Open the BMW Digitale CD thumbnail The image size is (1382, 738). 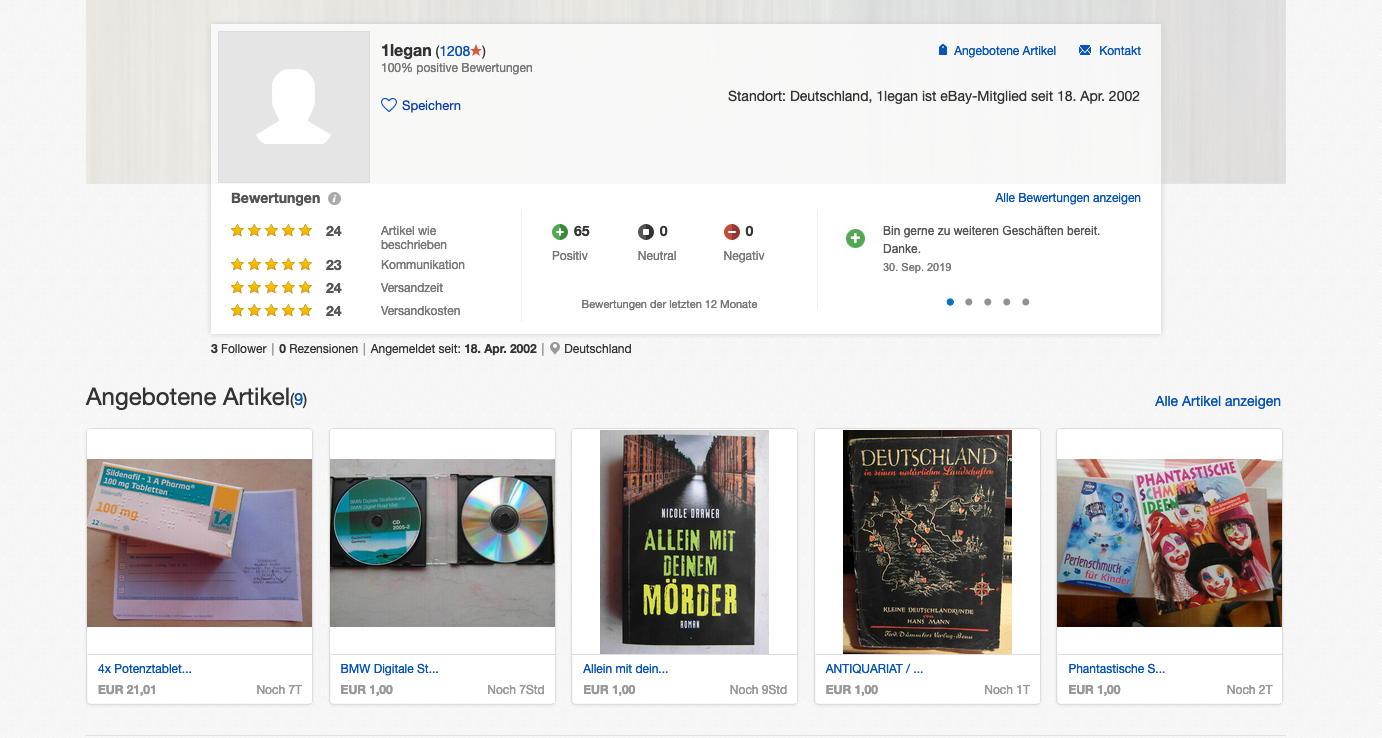(x=442, y=542)
